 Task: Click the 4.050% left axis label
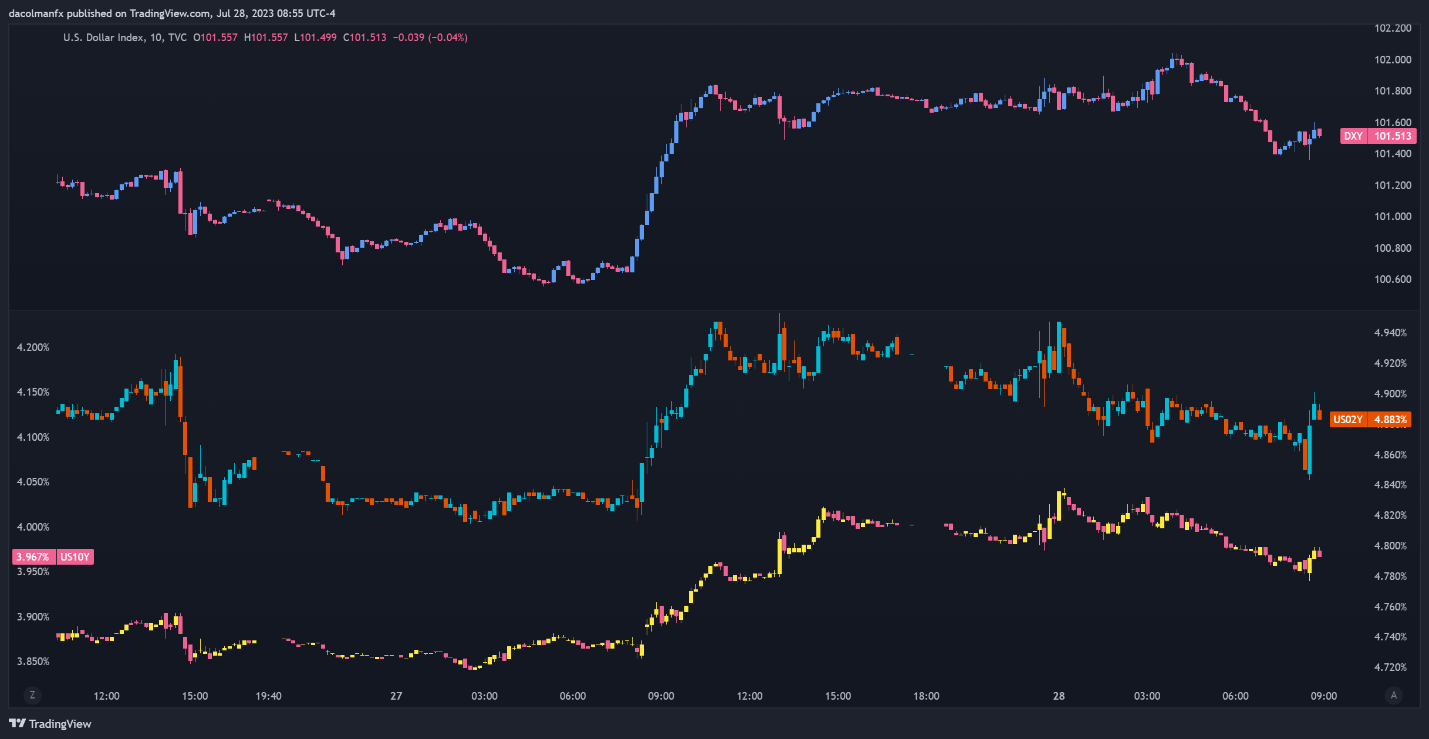[x=33, y=482]
